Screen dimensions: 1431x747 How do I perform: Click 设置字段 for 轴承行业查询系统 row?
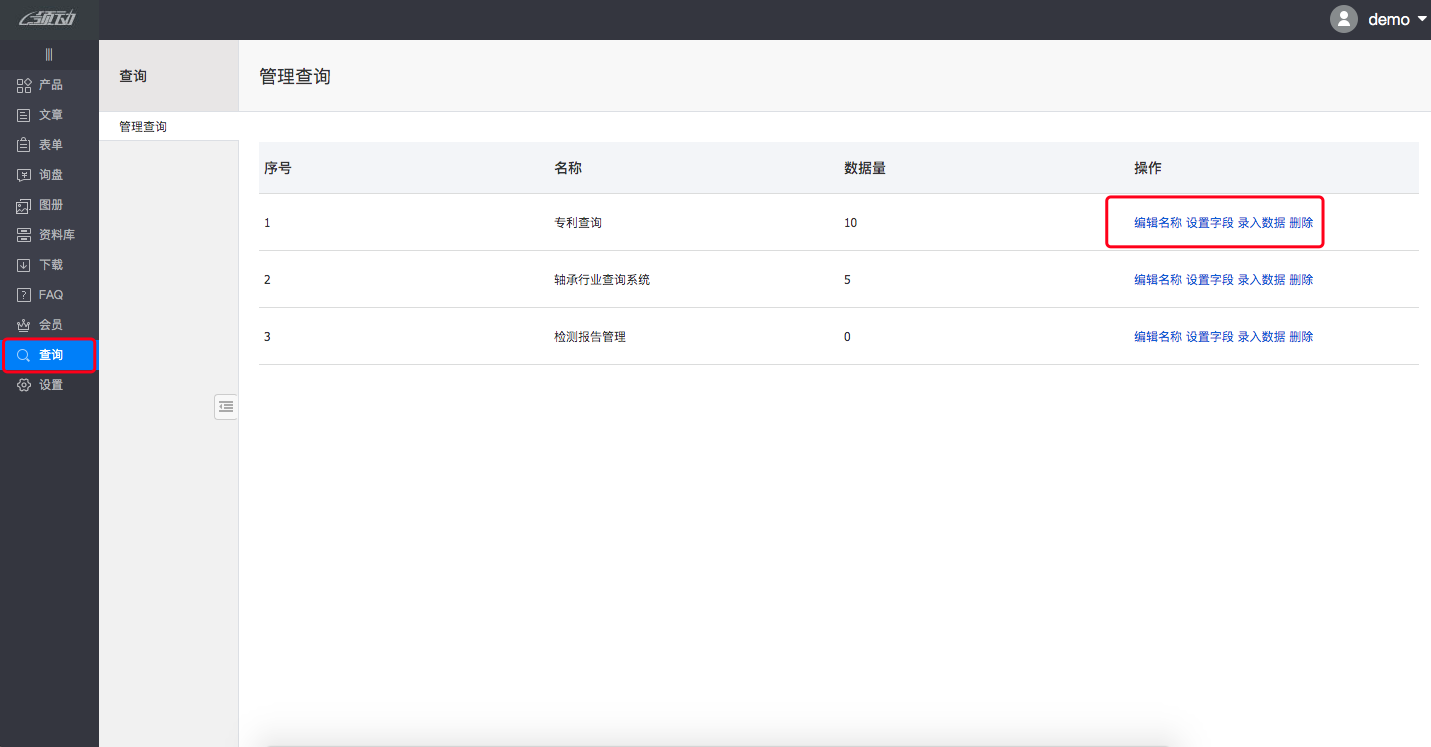(1209, 280)
